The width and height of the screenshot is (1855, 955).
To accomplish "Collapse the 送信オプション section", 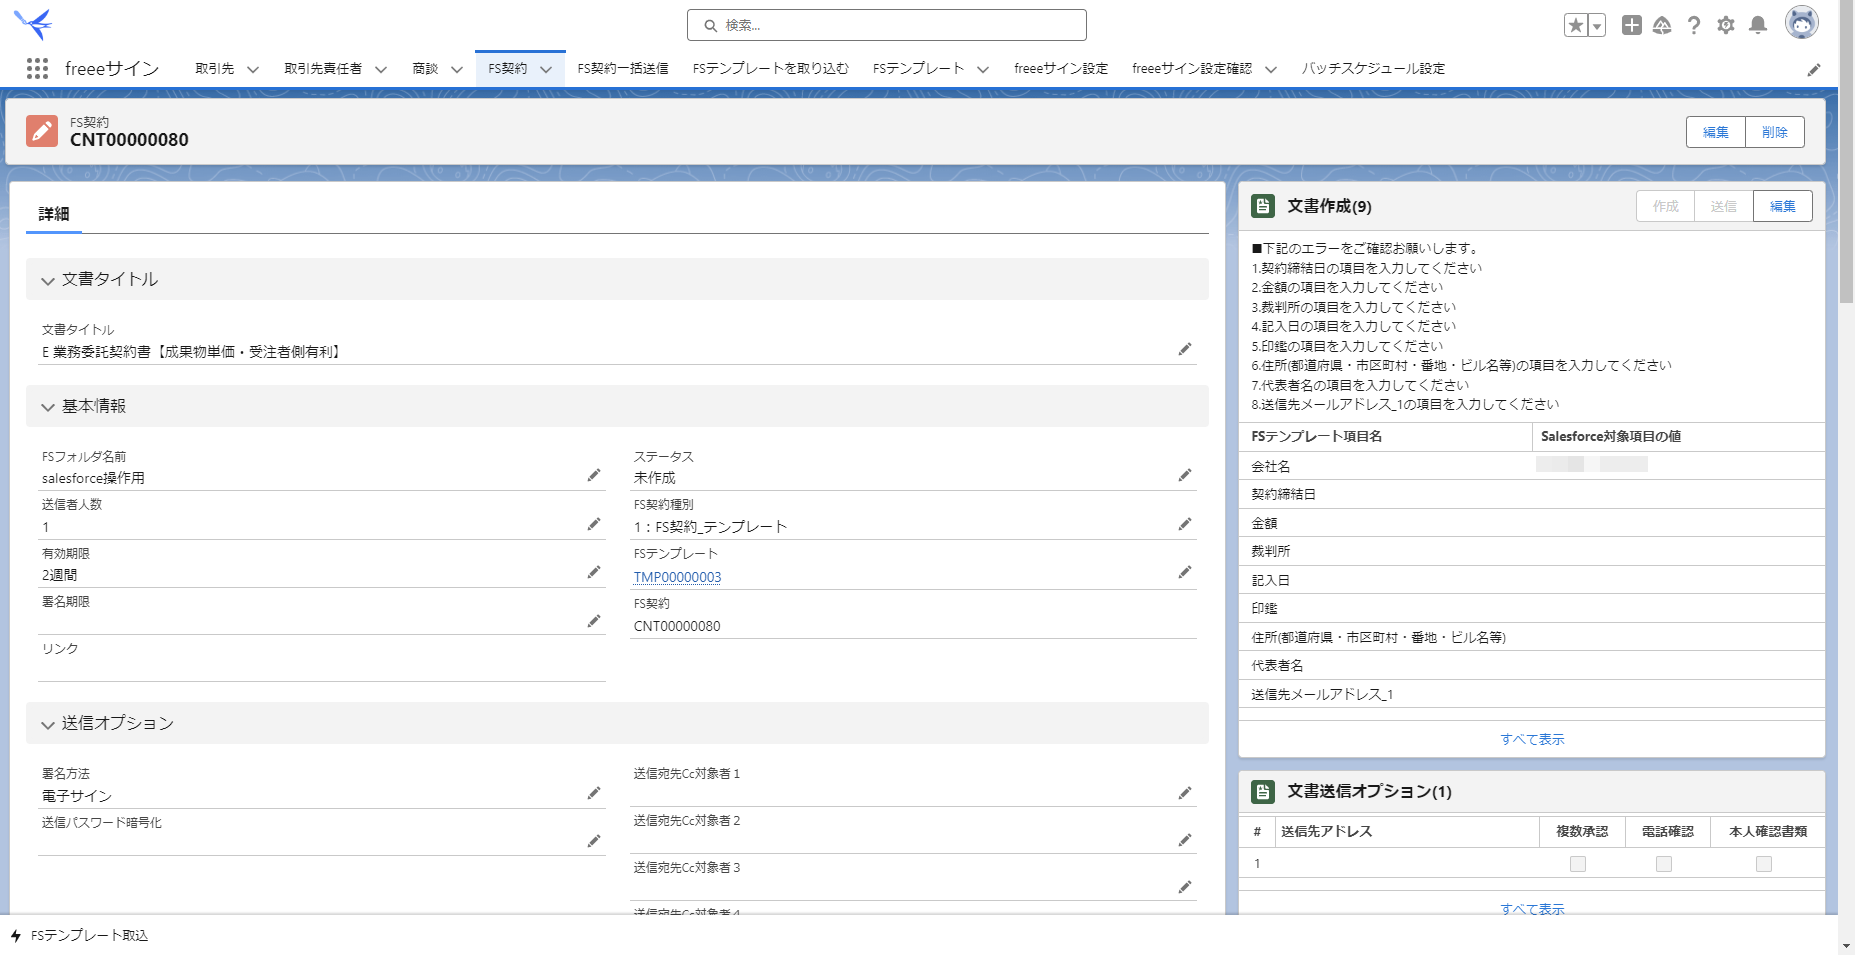I will click(47, 724).
